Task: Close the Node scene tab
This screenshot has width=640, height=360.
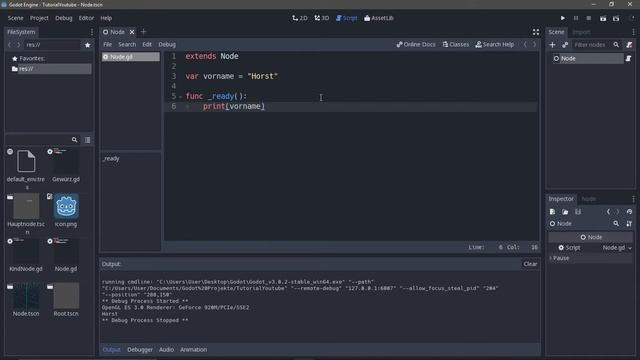Action: [132, 32]
